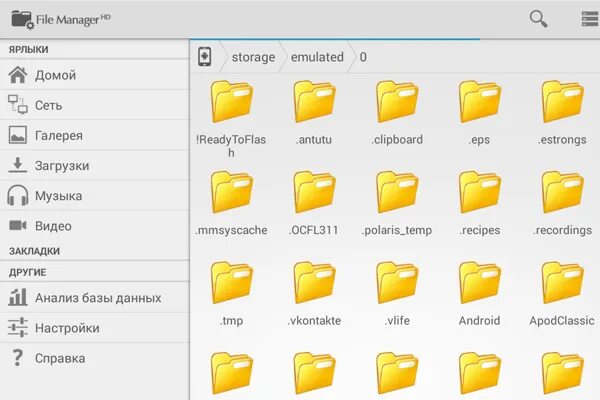Viewport: 600px width, 400px height.
Task: Click the File Manager HD logo icon
Action: point(23,20)
